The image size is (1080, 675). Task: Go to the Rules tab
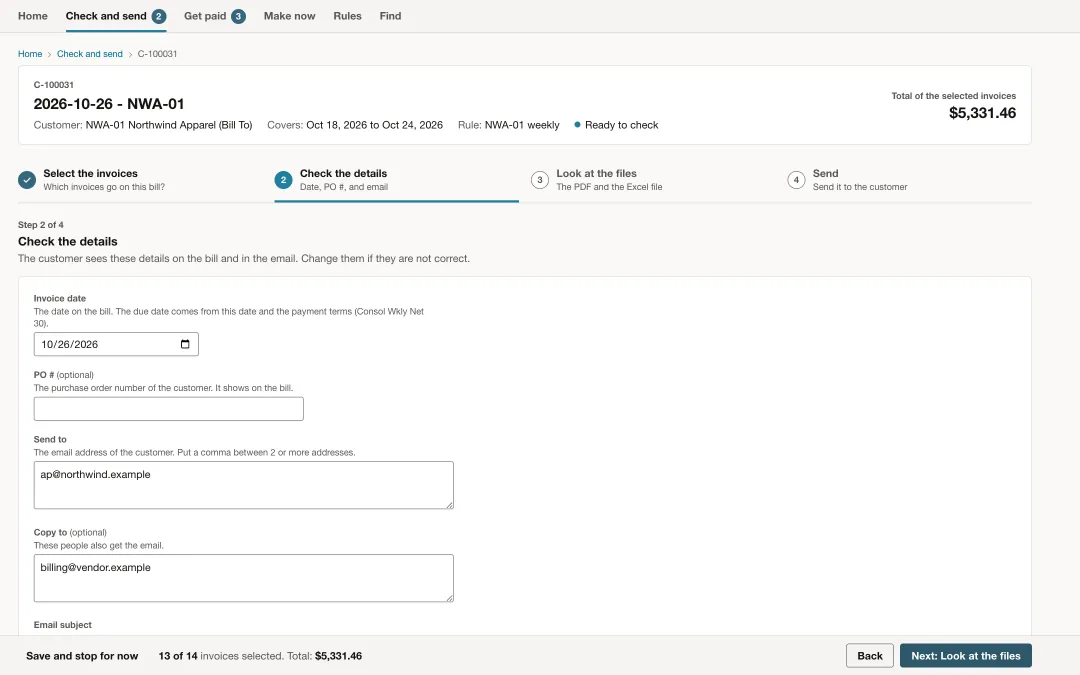[347, 16]
